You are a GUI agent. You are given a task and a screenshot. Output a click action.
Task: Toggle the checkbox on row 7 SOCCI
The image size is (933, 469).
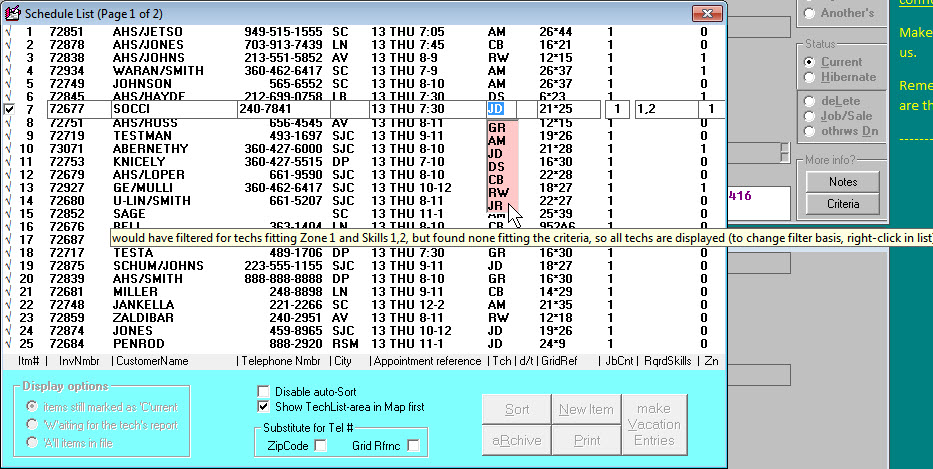point(9,109)
